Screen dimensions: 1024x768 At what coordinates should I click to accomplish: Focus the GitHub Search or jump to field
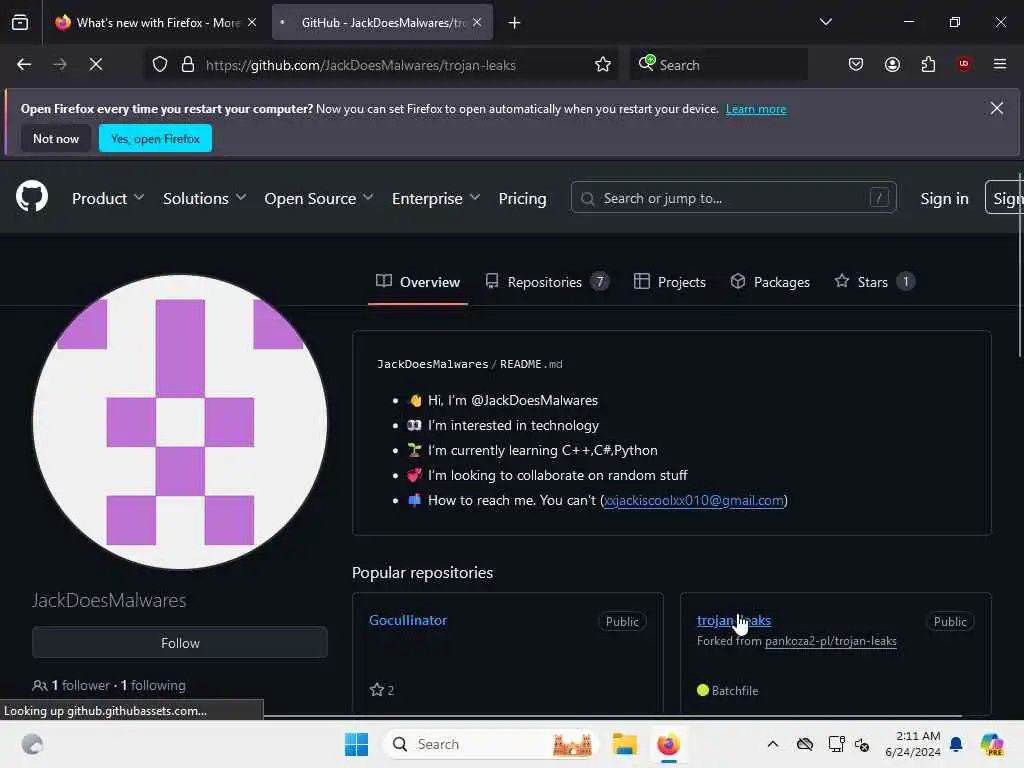click(733, 198)
